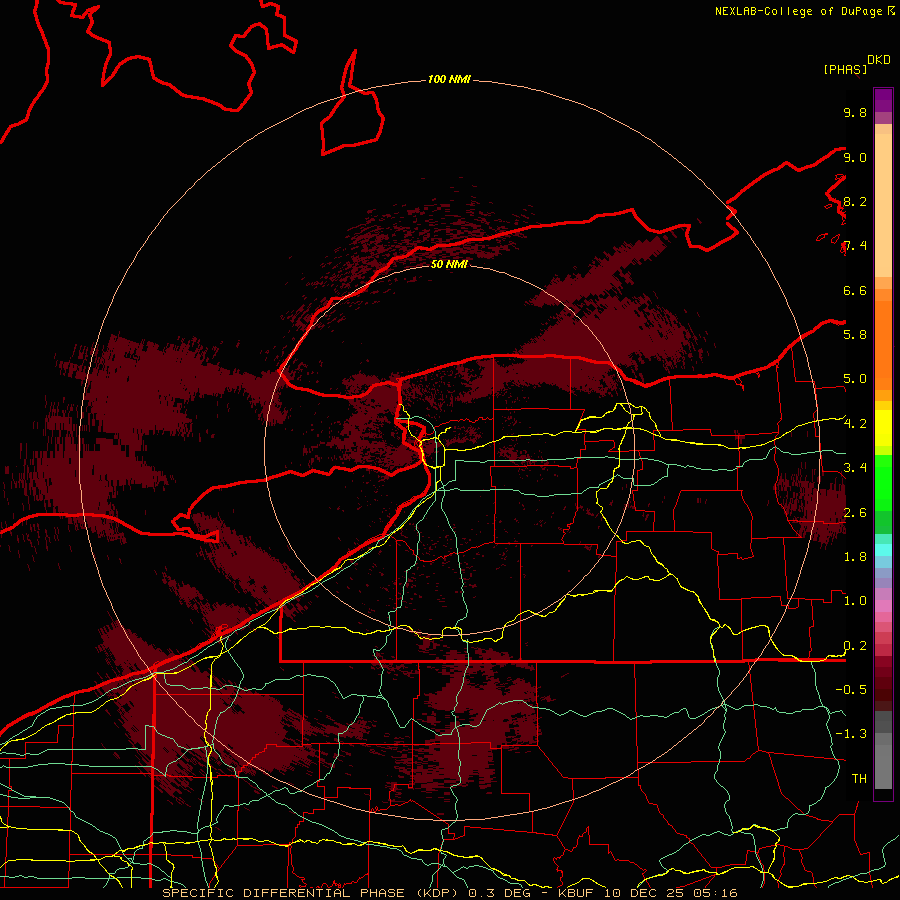Pick the gray band at the color scale bottom
This screenshot has width=900, height=900.
[883, 768]
